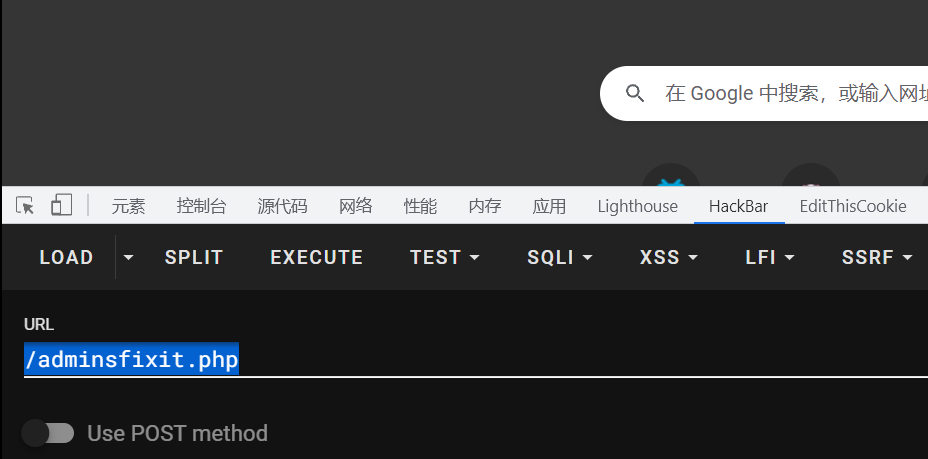Open the EditThisCookie tab
Image resolution: width=928 pixels, height=459 pixels.
853,206
